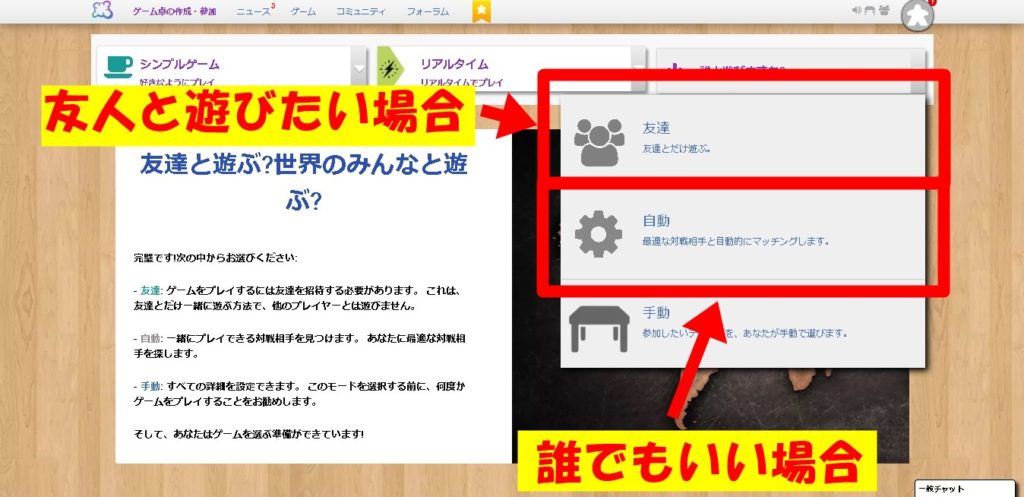Open the ニュース menu item
Image resolution: width=1024 pixels, height=497 pixels.
253,12
